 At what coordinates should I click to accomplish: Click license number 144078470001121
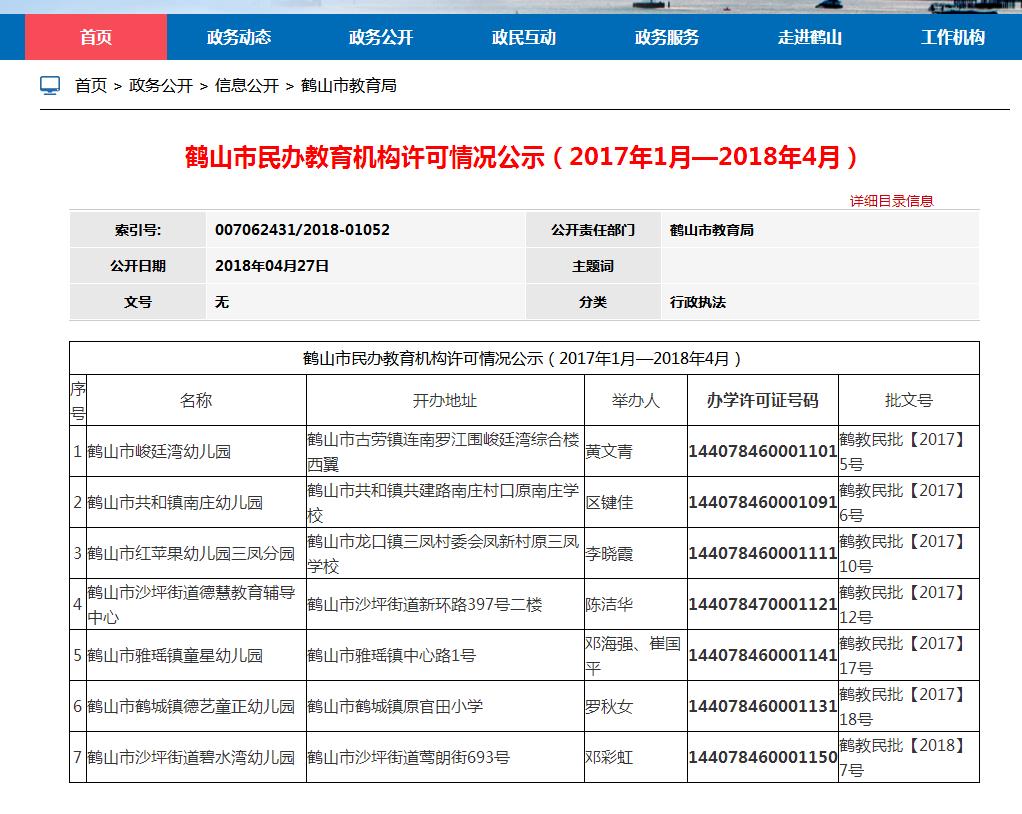(762, 605)
